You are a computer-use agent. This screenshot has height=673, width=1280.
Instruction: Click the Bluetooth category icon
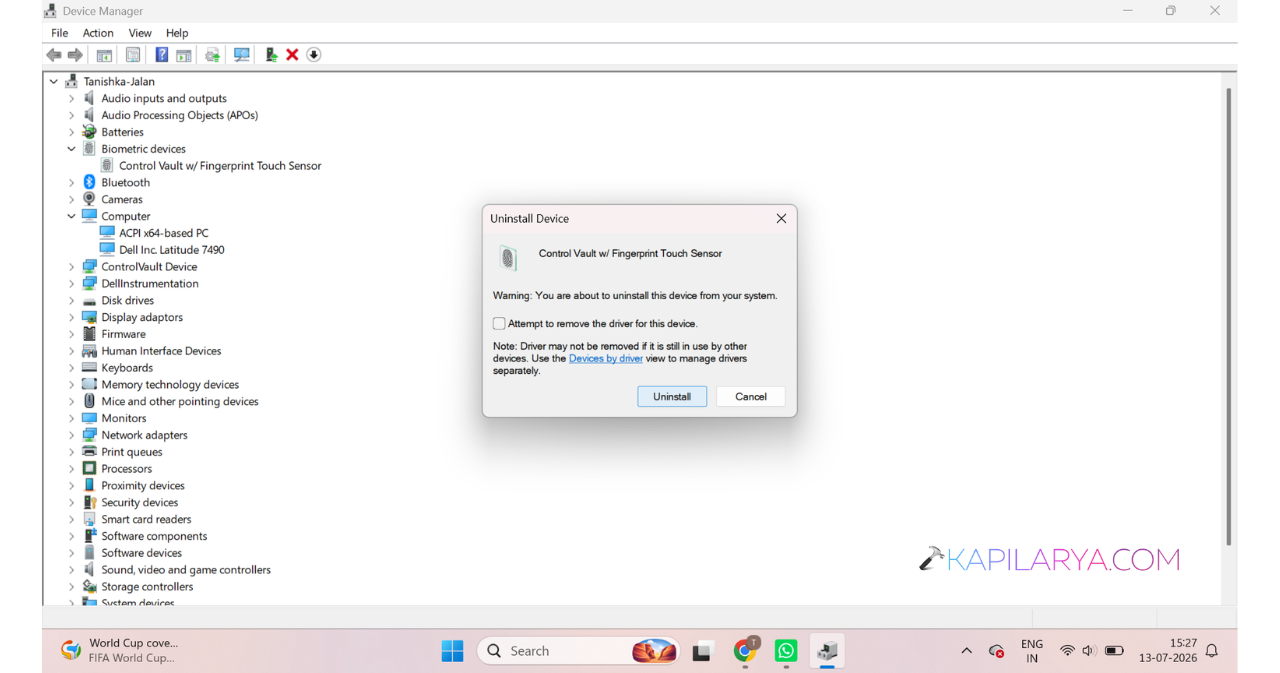(89, 182)
